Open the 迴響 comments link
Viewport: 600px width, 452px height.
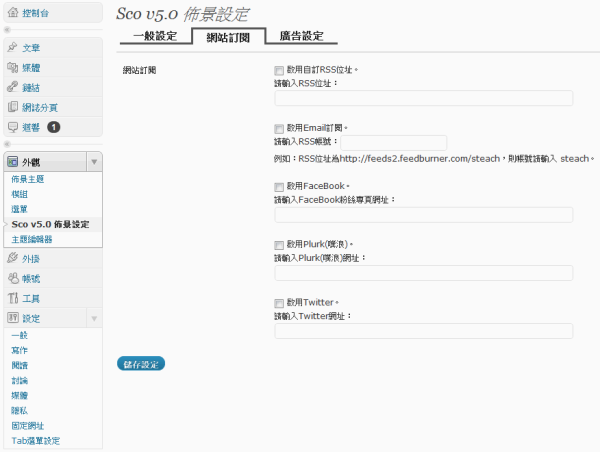[31, 127]
